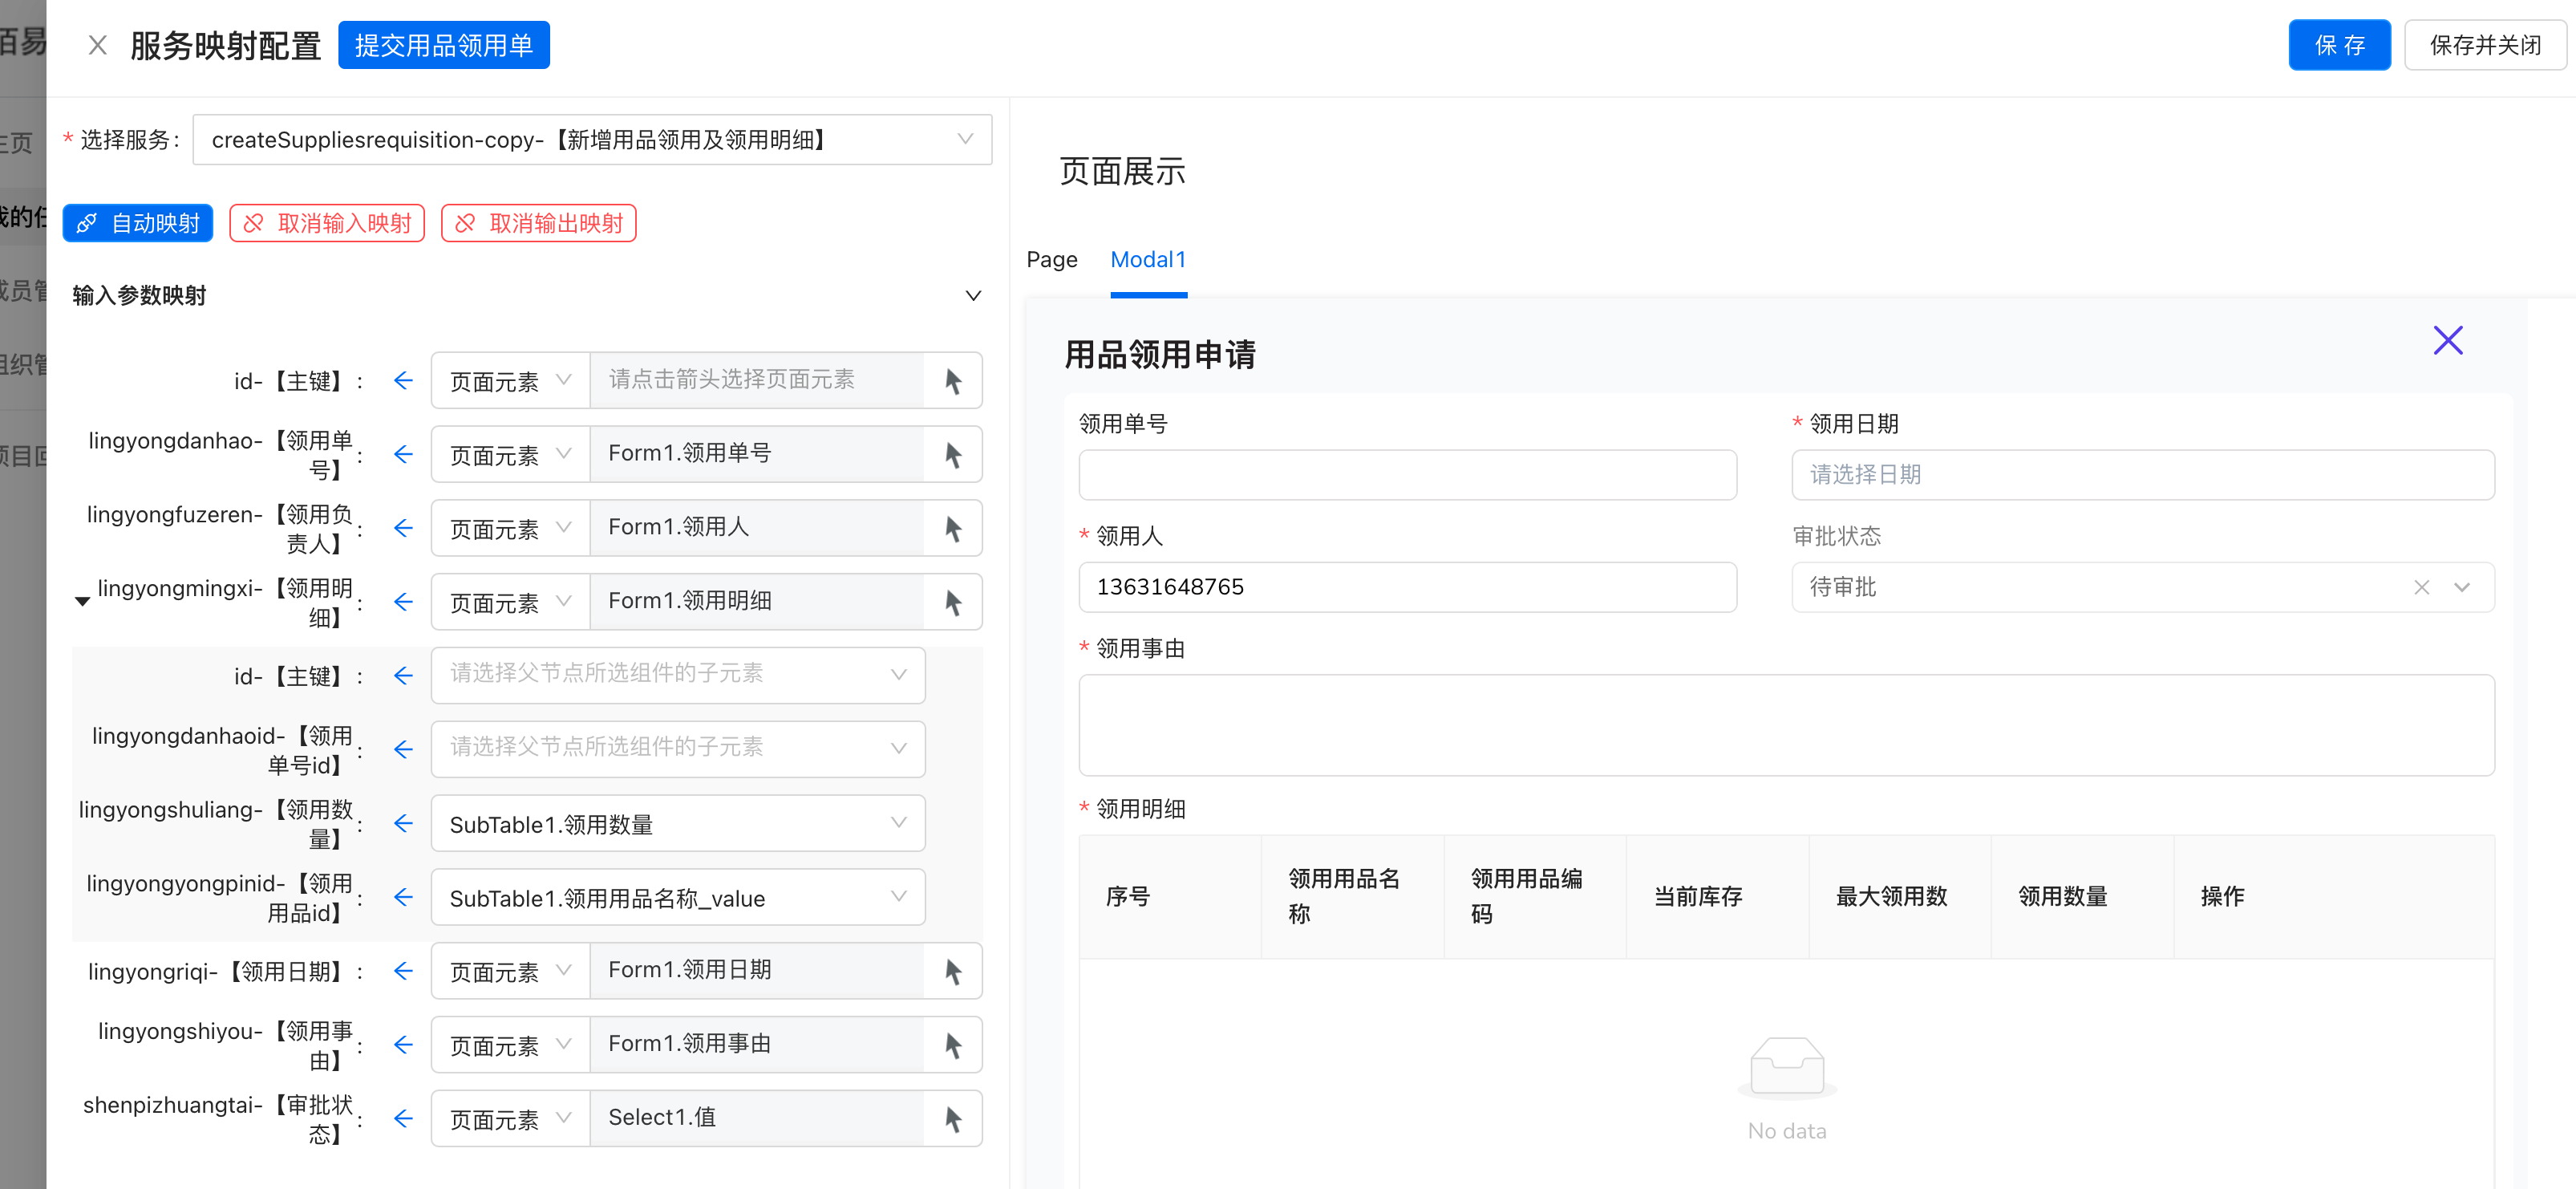This screenshot has height=1189, width=2576.
Task: Click element picker cursor for Form1.领用明细
Action: click(x=953, y=602)
